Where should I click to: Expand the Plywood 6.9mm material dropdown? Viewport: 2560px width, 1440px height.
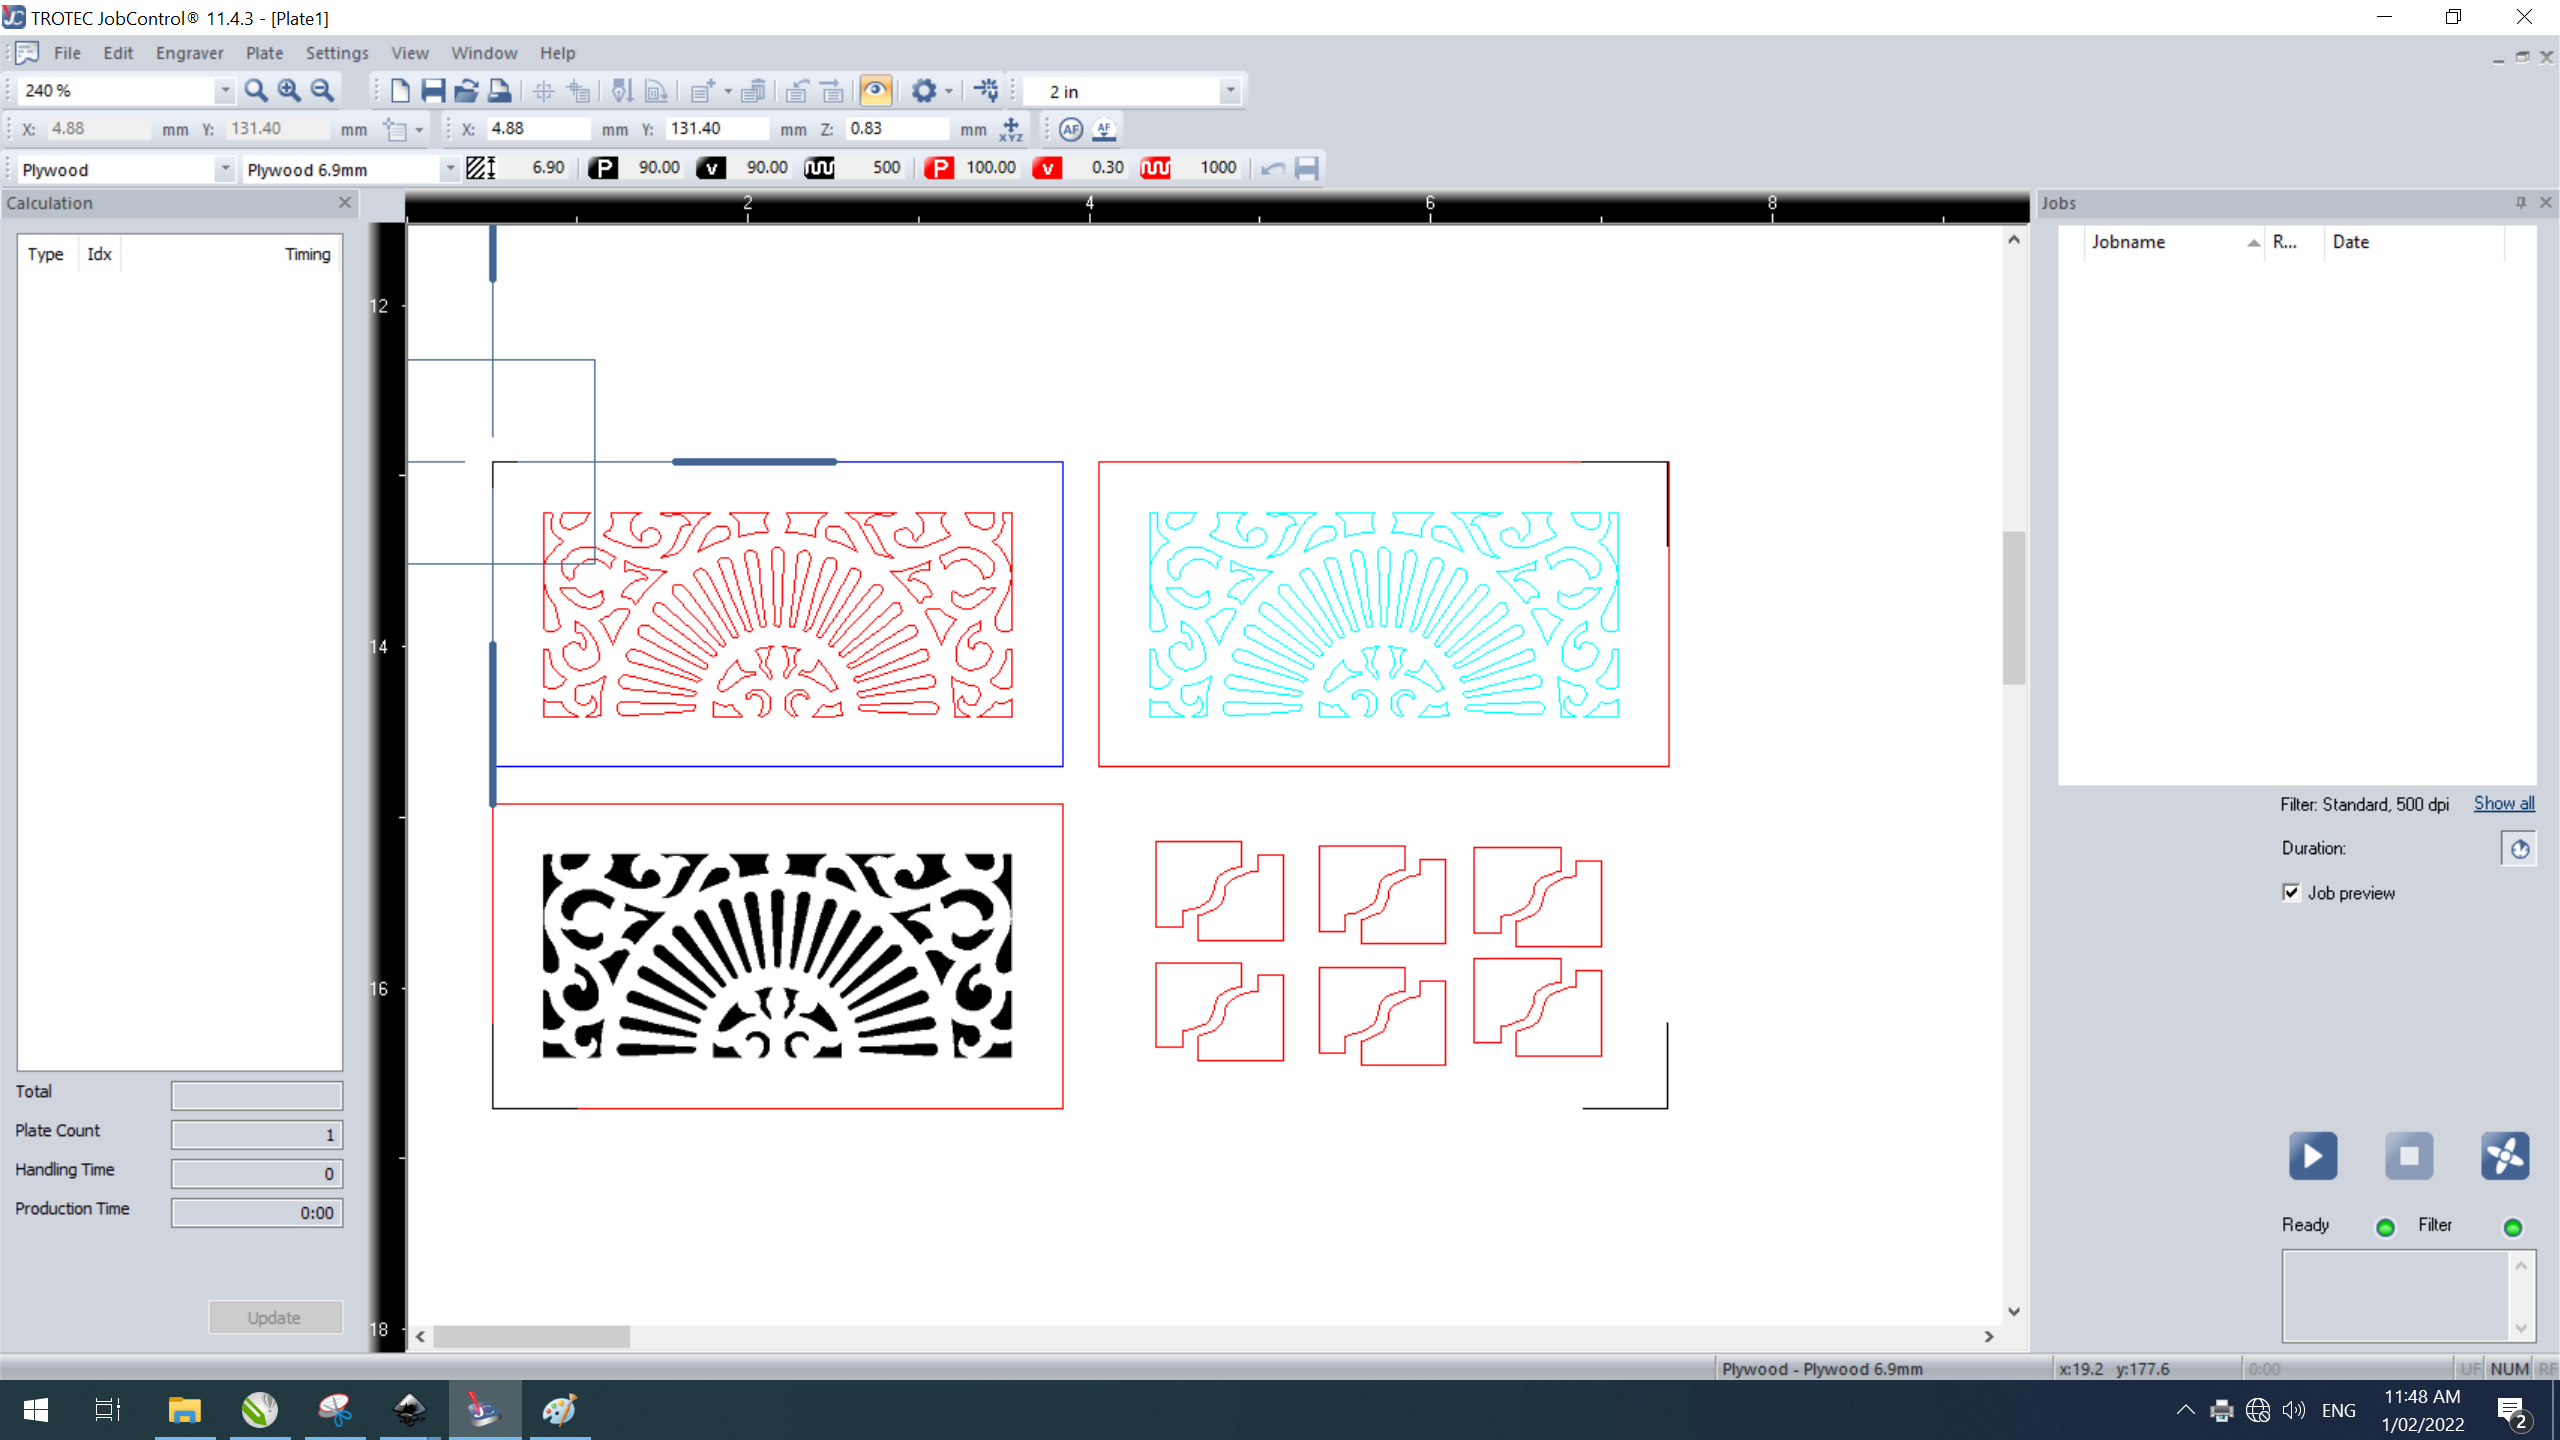449,169
